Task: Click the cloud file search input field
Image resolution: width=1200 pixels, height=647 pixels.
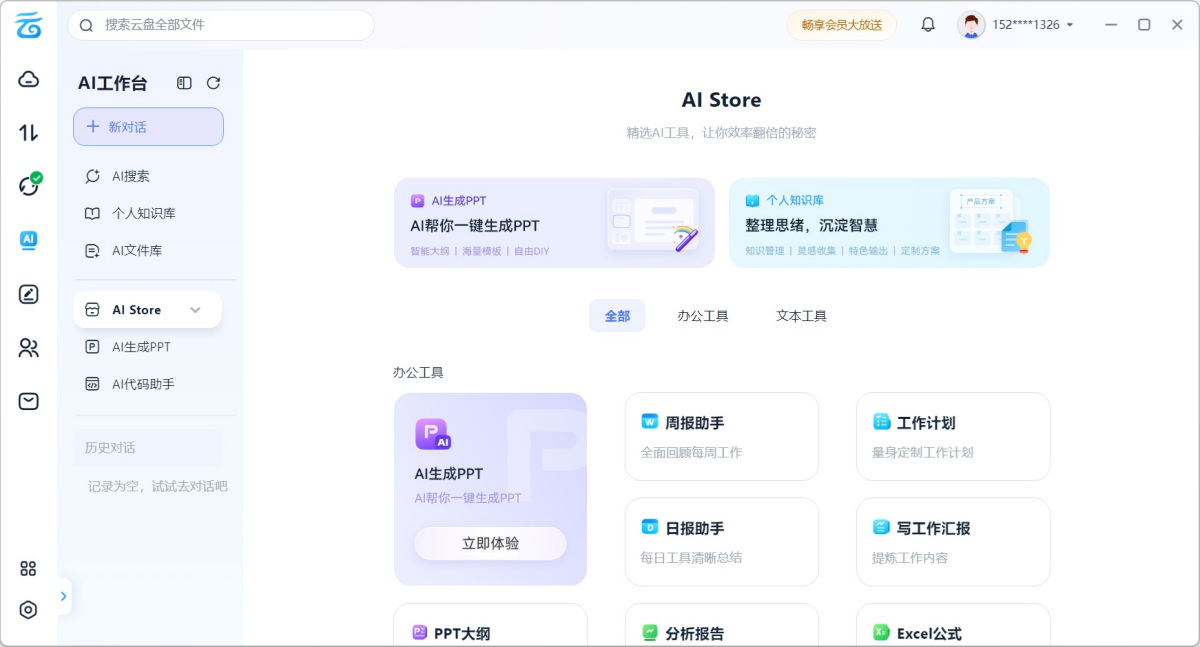Action: click(220, 25)
